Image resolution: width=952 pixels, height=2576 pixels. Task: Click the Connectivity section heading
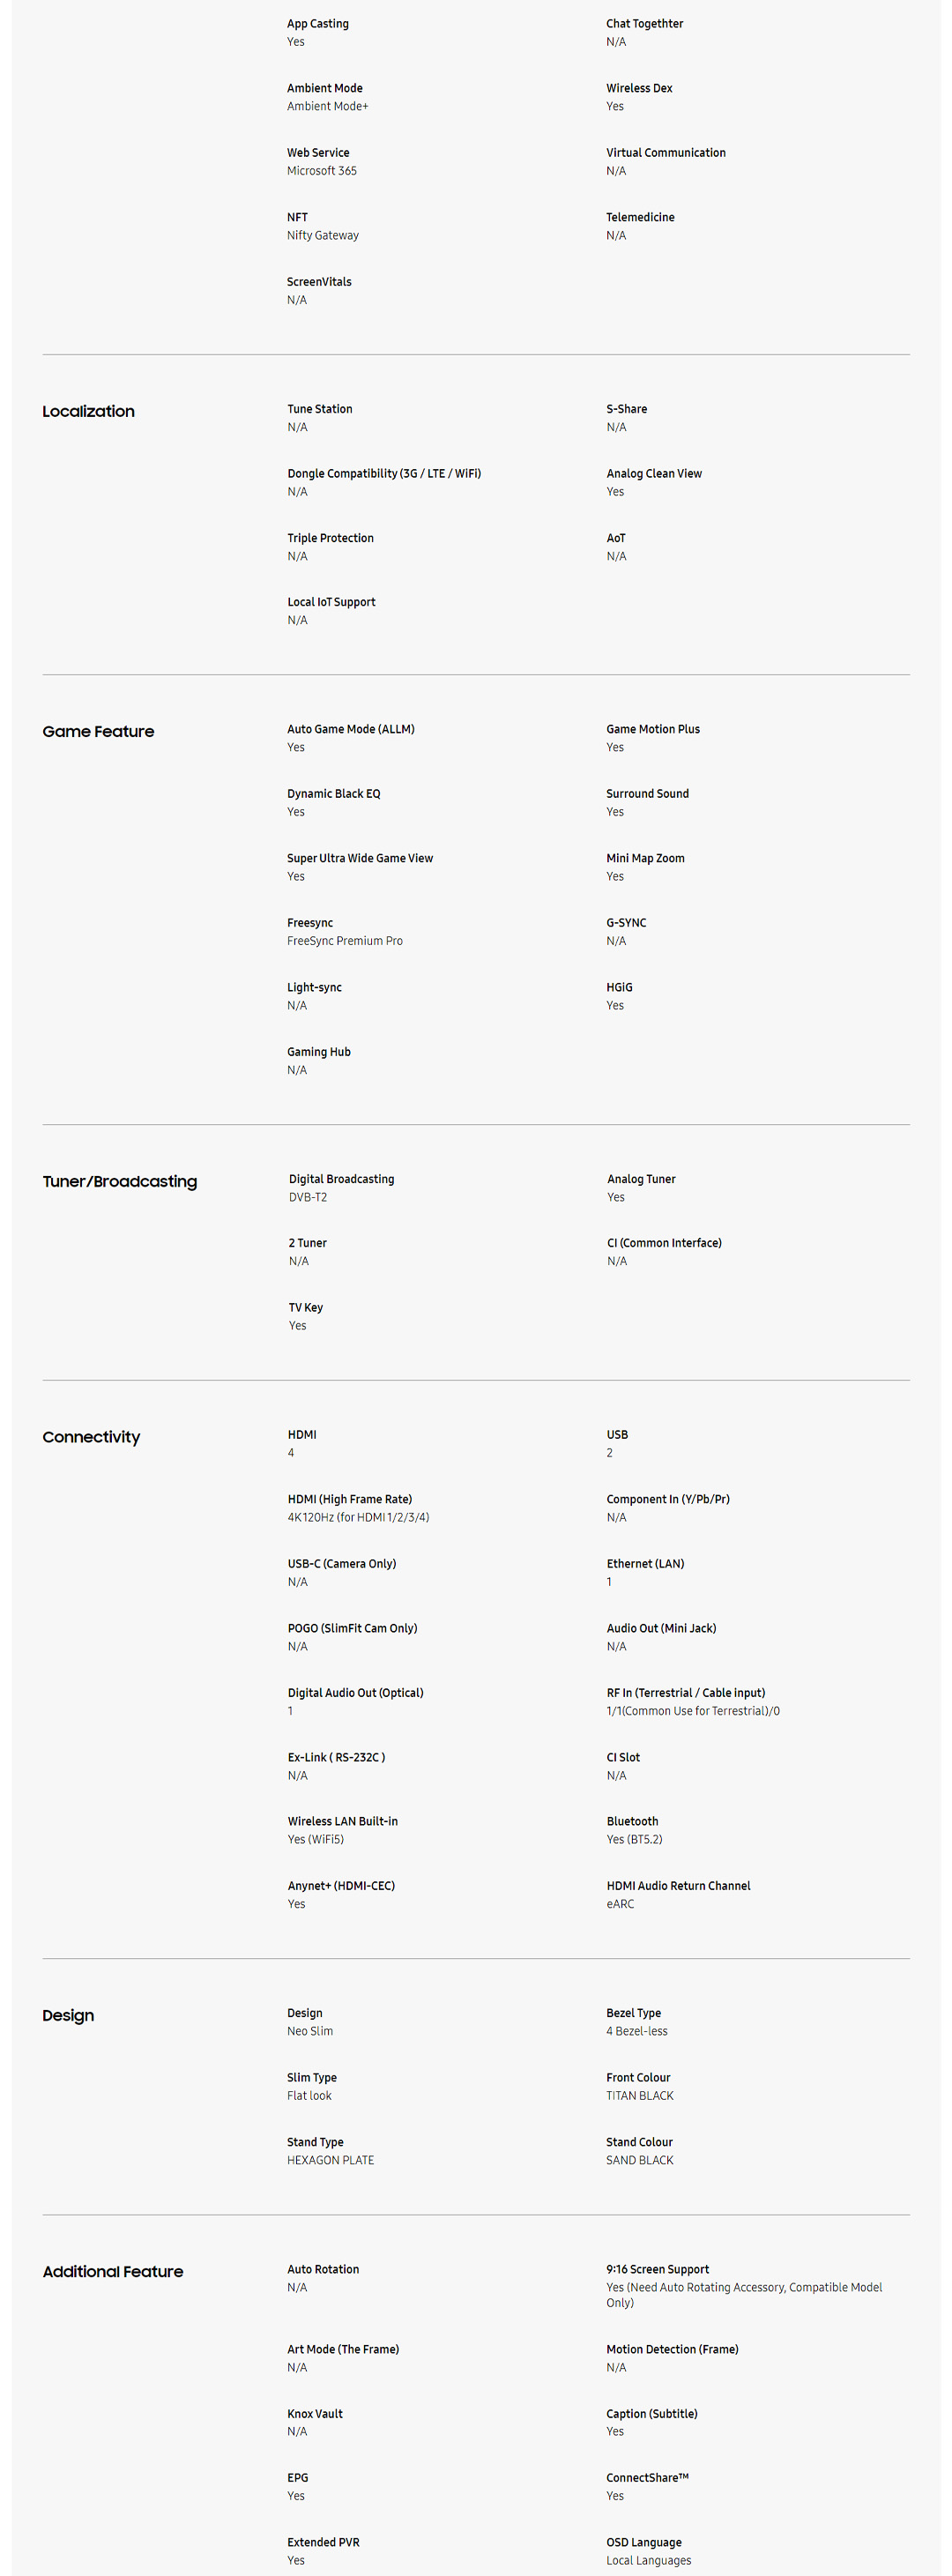point(91,1437)
